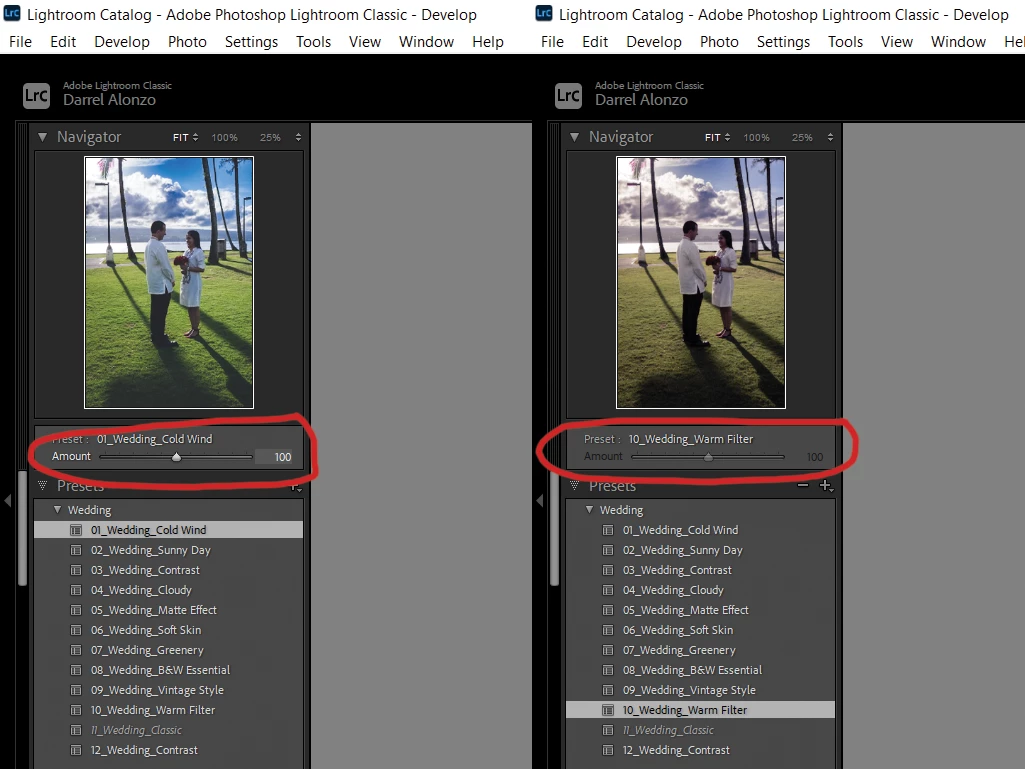Apply 03_Wedding_Contrast preset, left window
Image resolution: width=1025 pixels, height=769 pixels.
[168, 570]
